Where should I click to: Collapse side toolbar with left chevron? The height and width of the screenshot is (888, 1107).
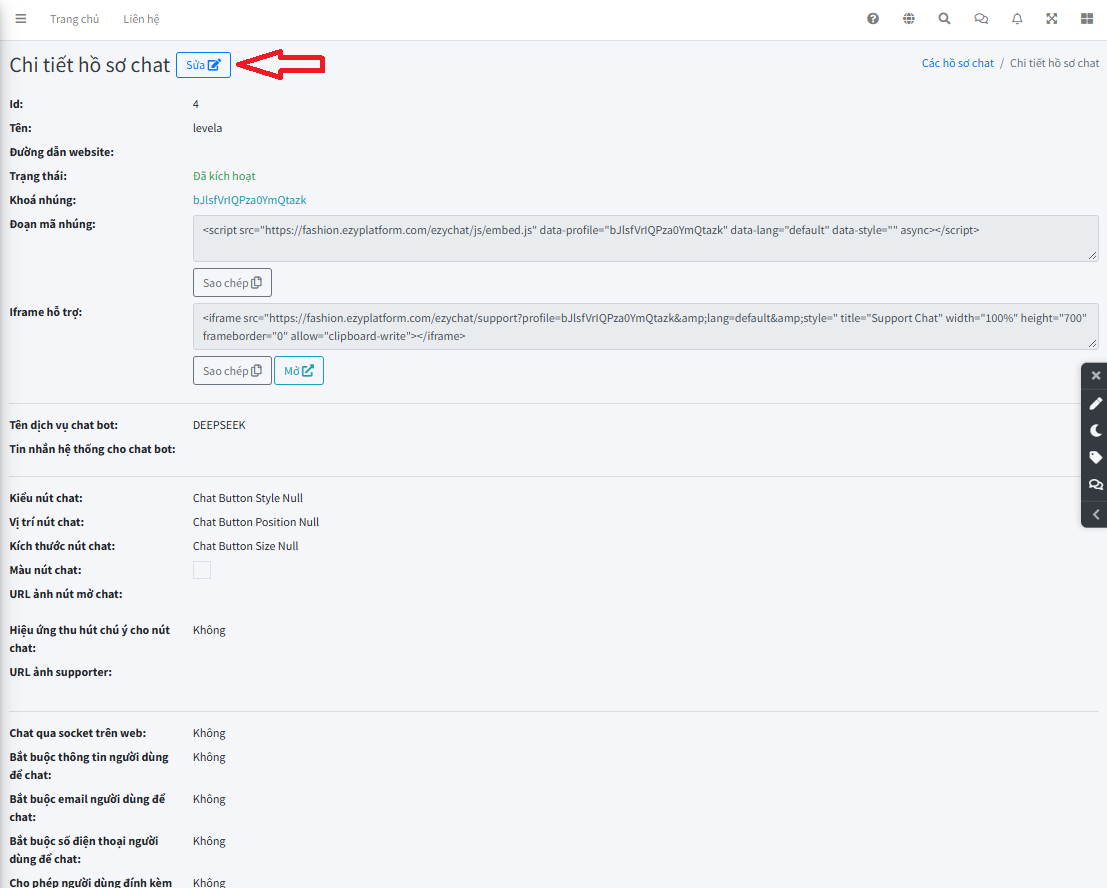pos(1096,515)
